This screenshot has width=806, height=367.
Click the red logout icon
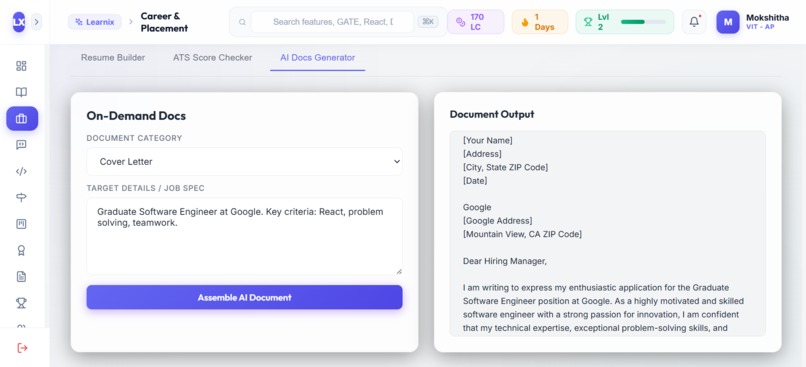[22, 348]
